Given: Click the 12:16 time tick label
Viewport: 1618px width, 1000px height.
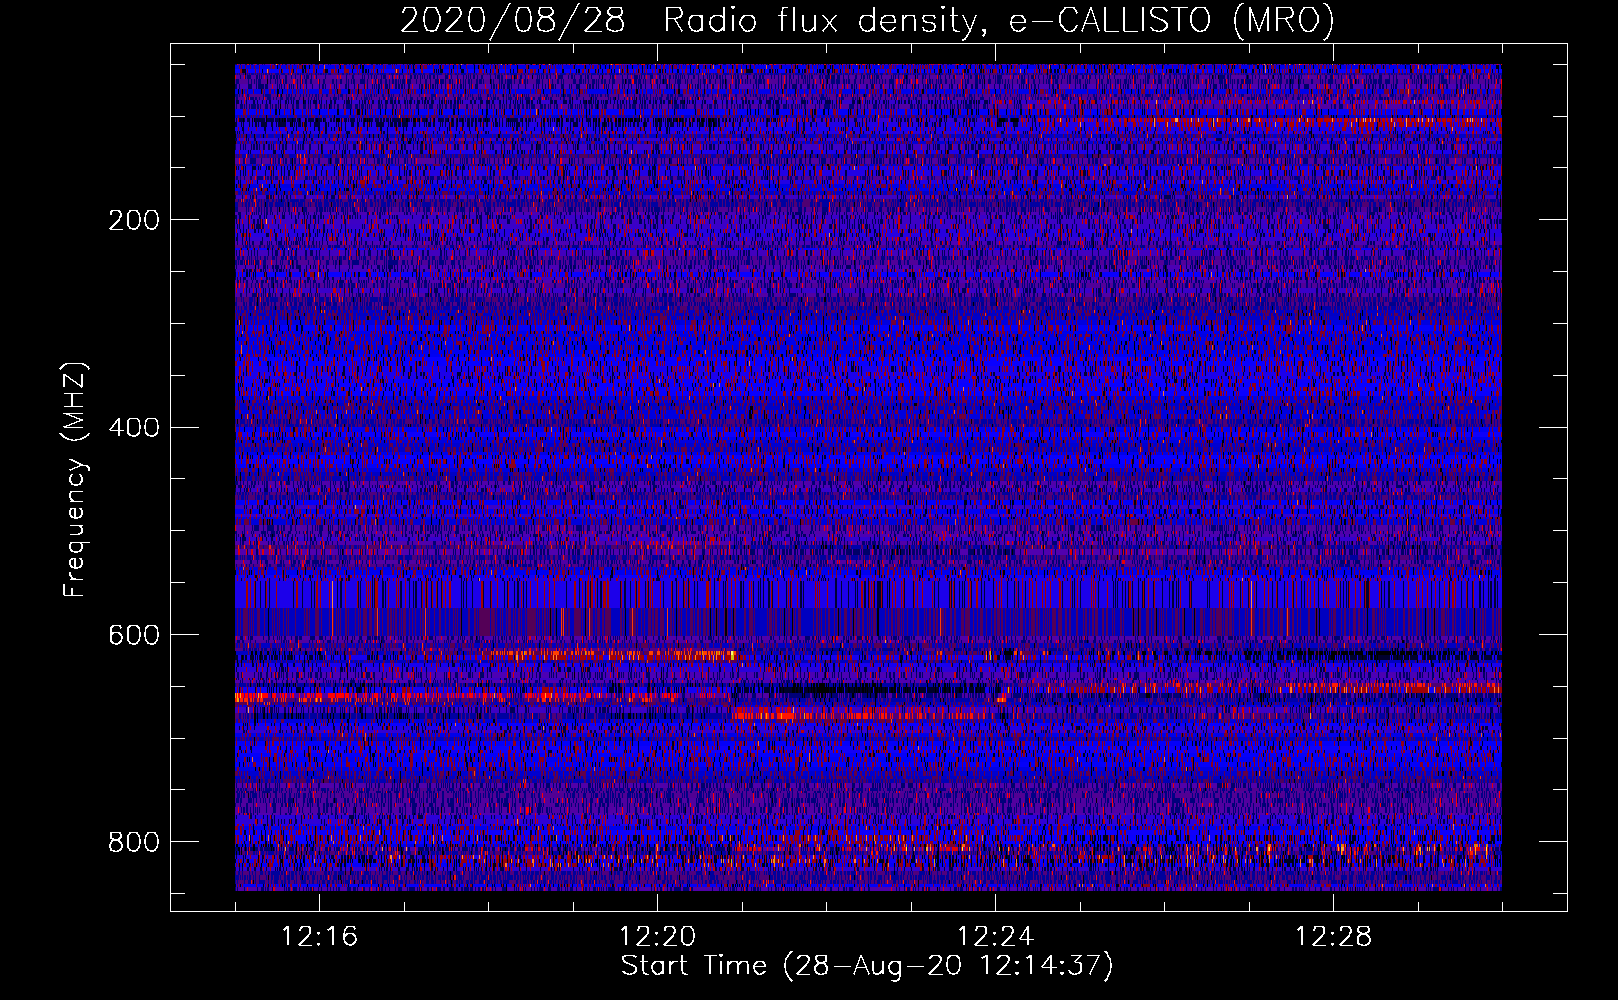Looking at the screenshot, I should [320, 936].
